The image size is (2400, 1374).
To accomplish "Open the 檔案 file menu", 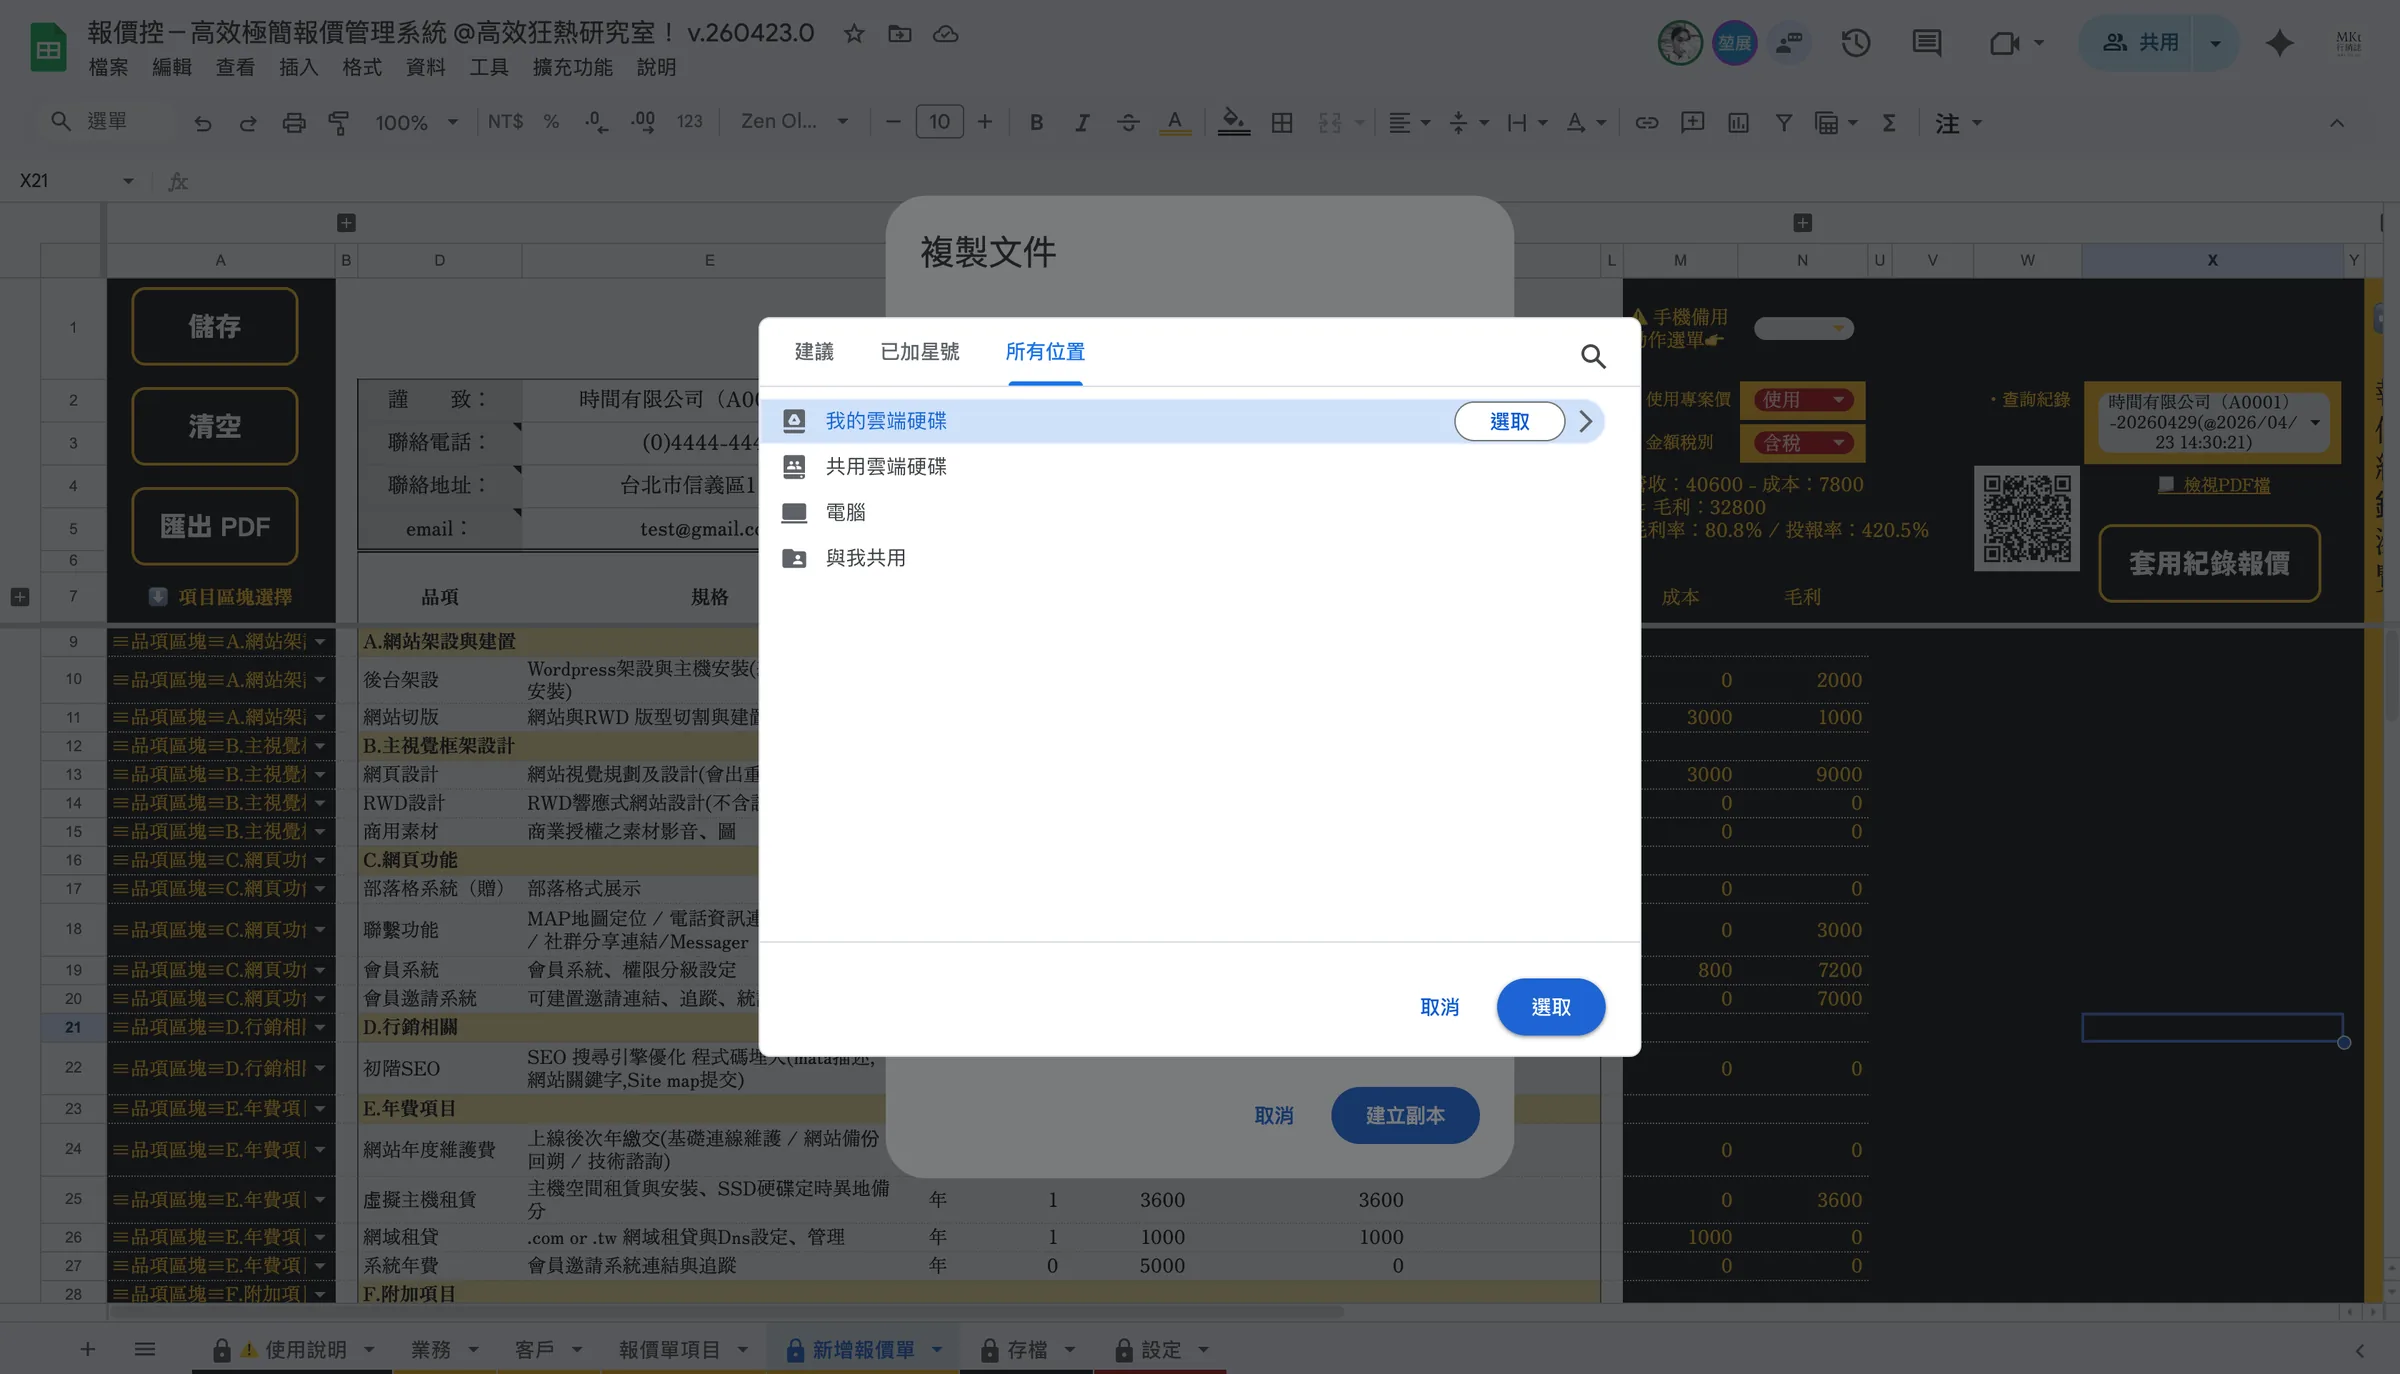I will click(108, 67).
